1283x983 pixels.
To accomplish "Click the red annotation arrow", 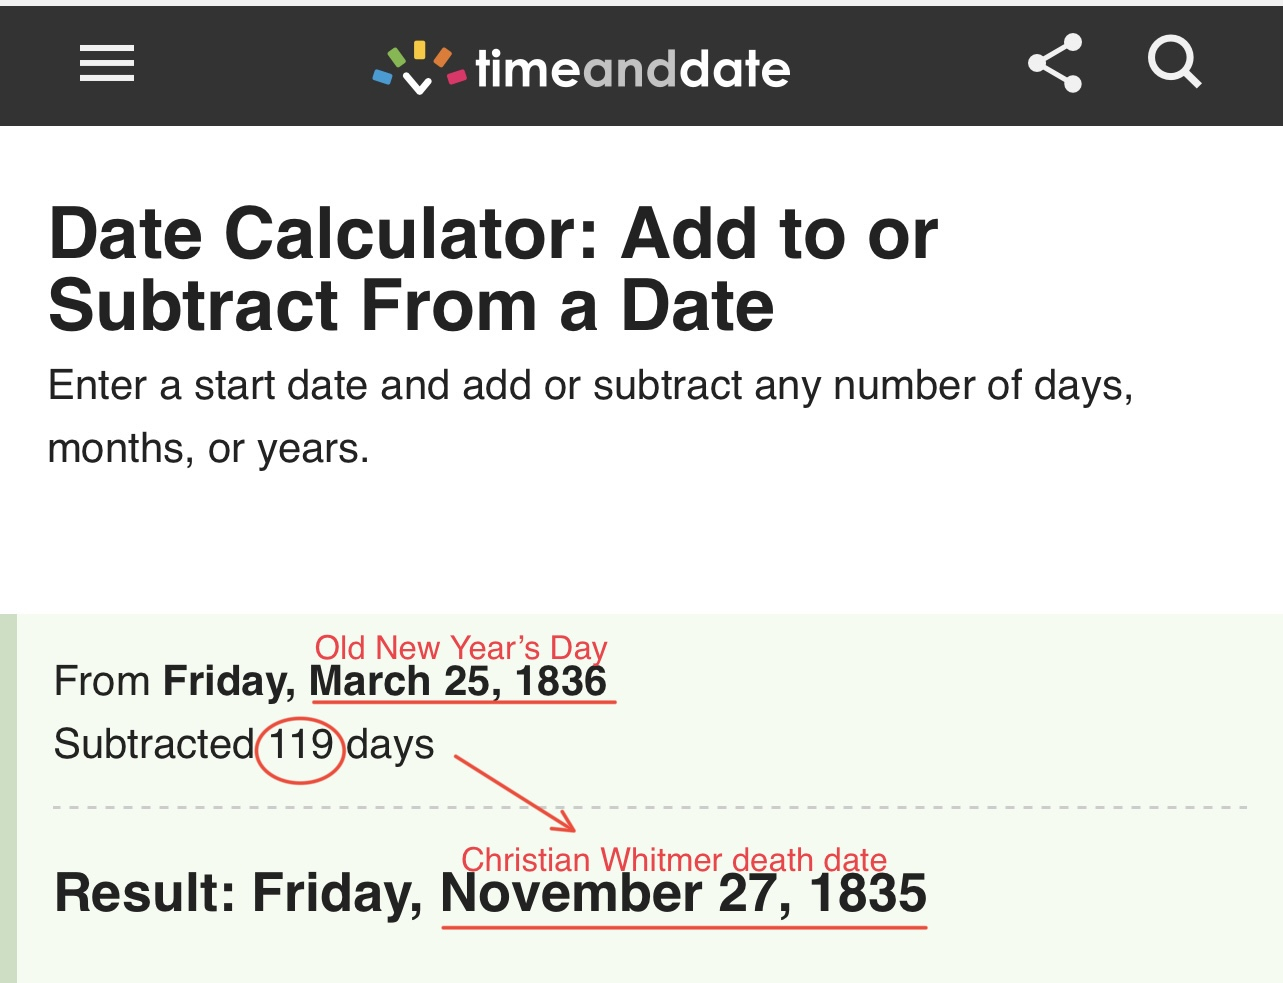I will (515, 793).
